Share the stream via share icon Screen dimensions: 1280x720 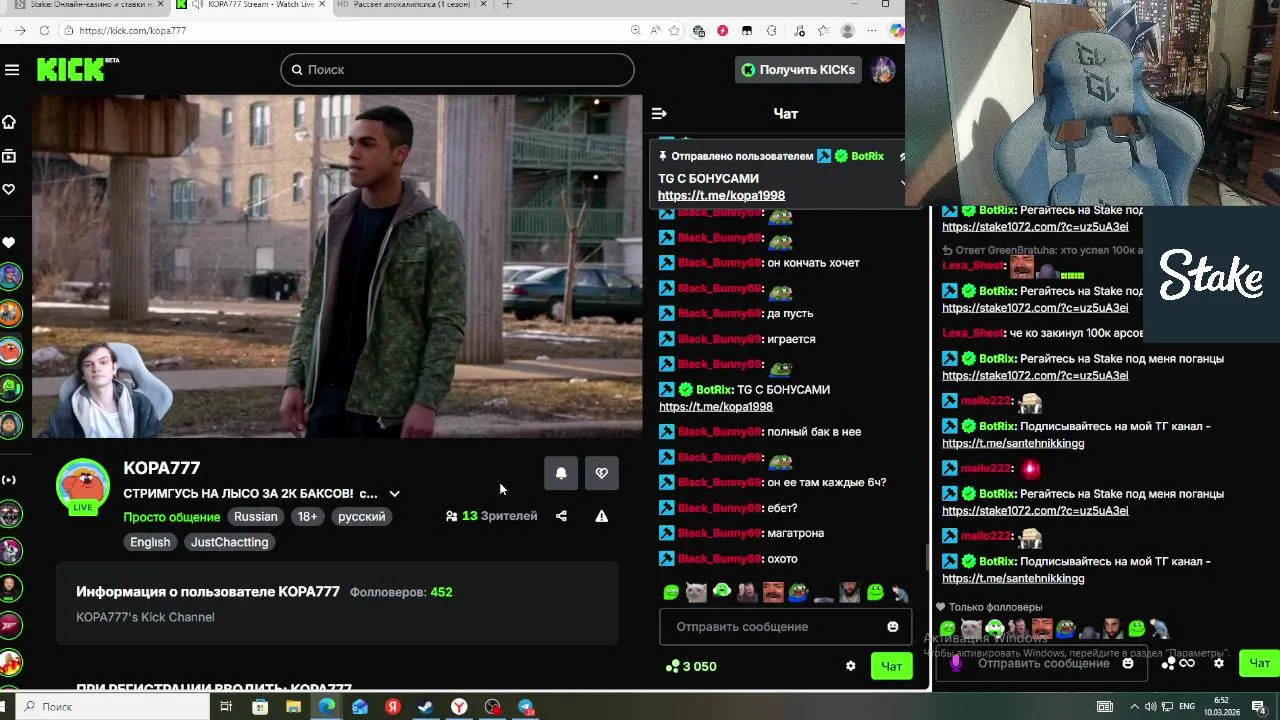point(561,516)
